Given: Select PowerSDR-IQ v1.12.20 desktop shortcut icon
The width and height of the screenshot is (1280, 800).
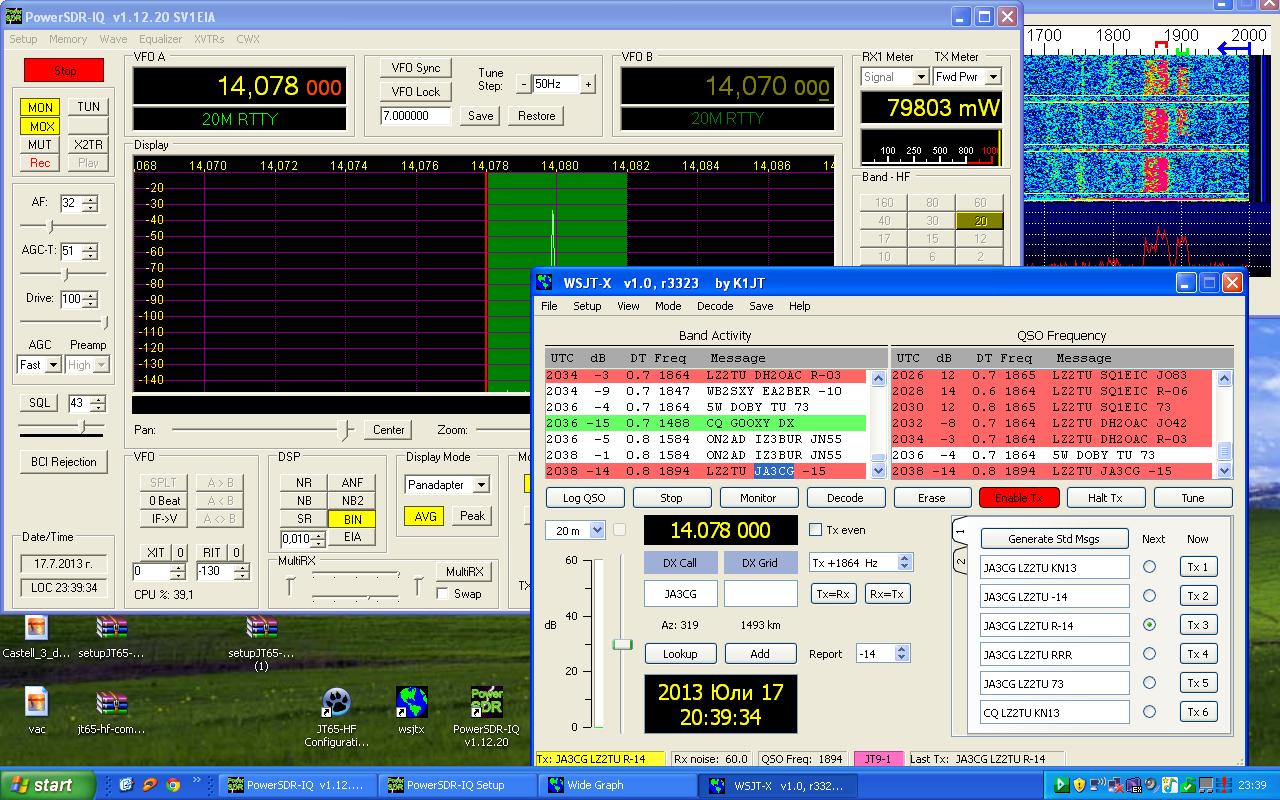Looking at the screenshot, I should pyautogui.click(x=486, y=702).
